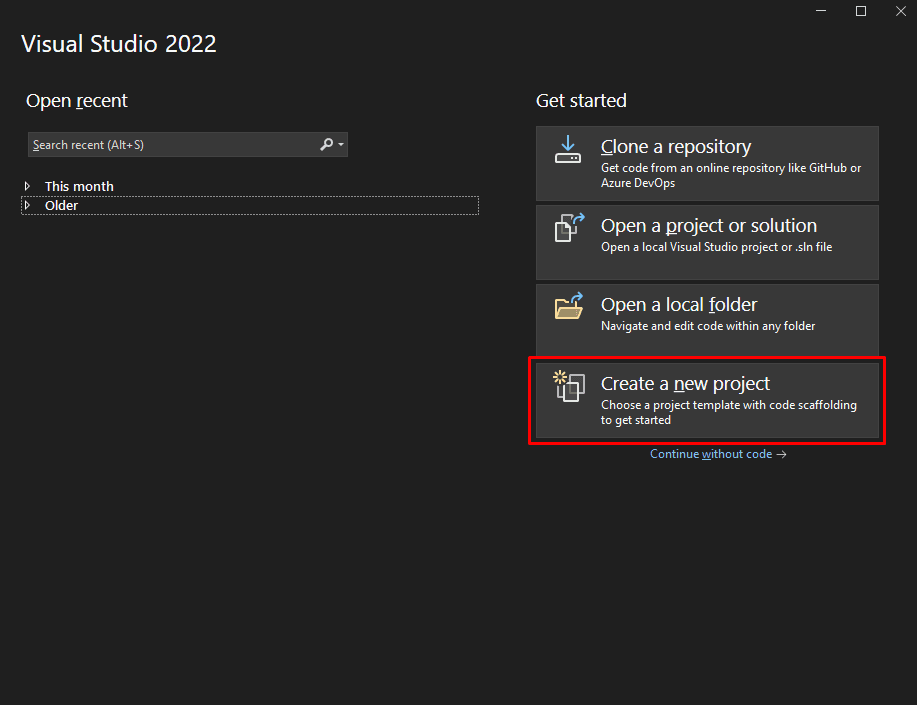Screen dimensions: 917x705
Task: Click "Get code from an online repository" description
Action: point(730,175)
